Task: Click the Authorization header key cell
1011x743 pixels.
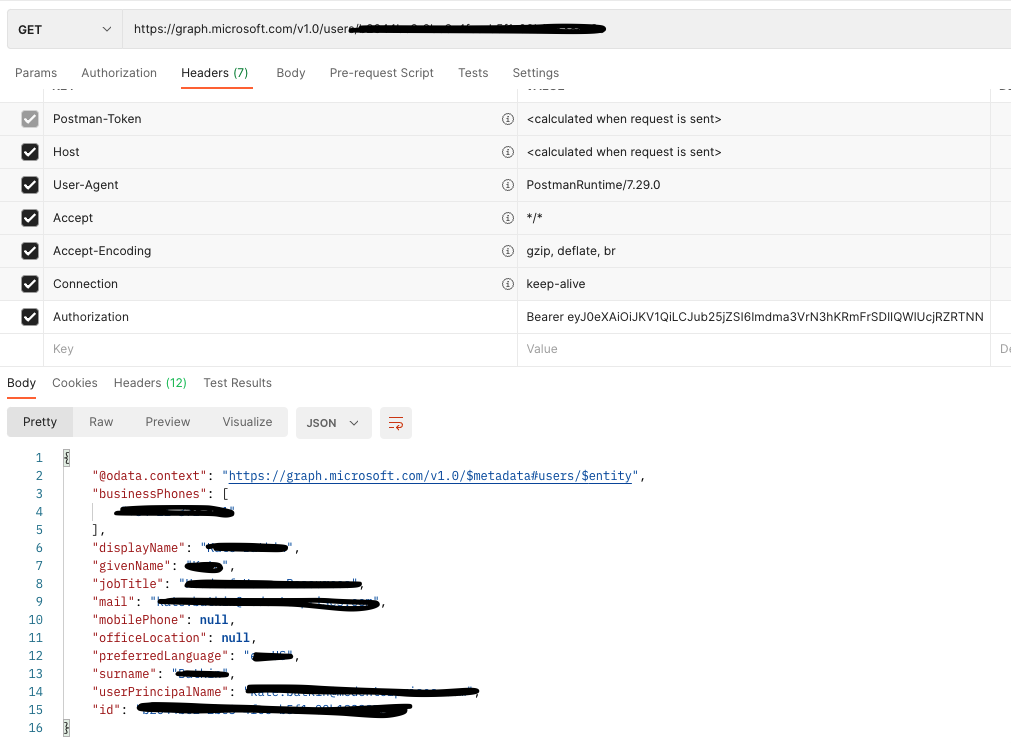Action: coord(280,317)
